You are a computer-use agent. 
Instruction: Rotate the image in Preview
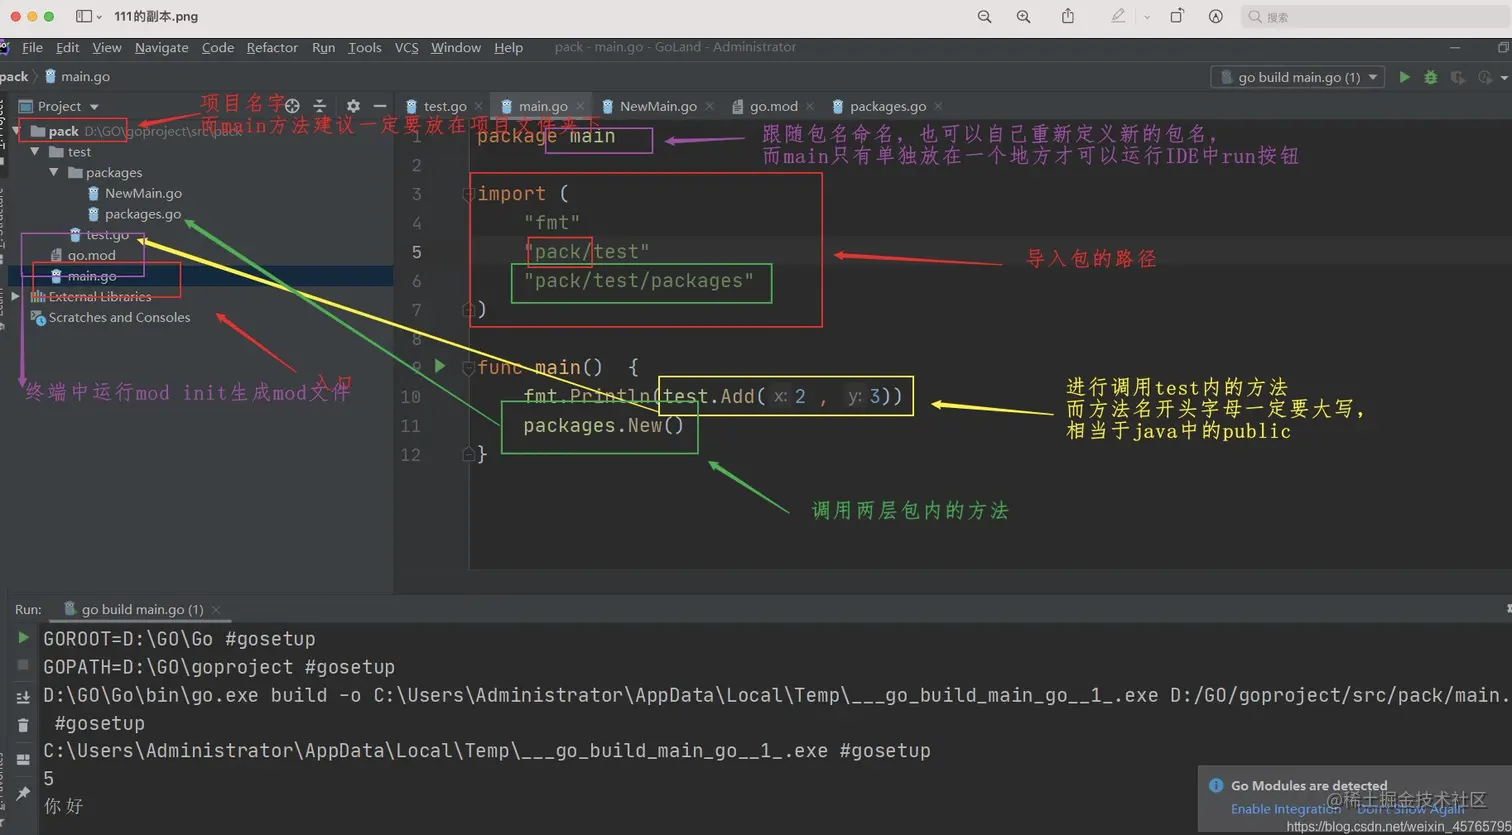point(1177,16)
